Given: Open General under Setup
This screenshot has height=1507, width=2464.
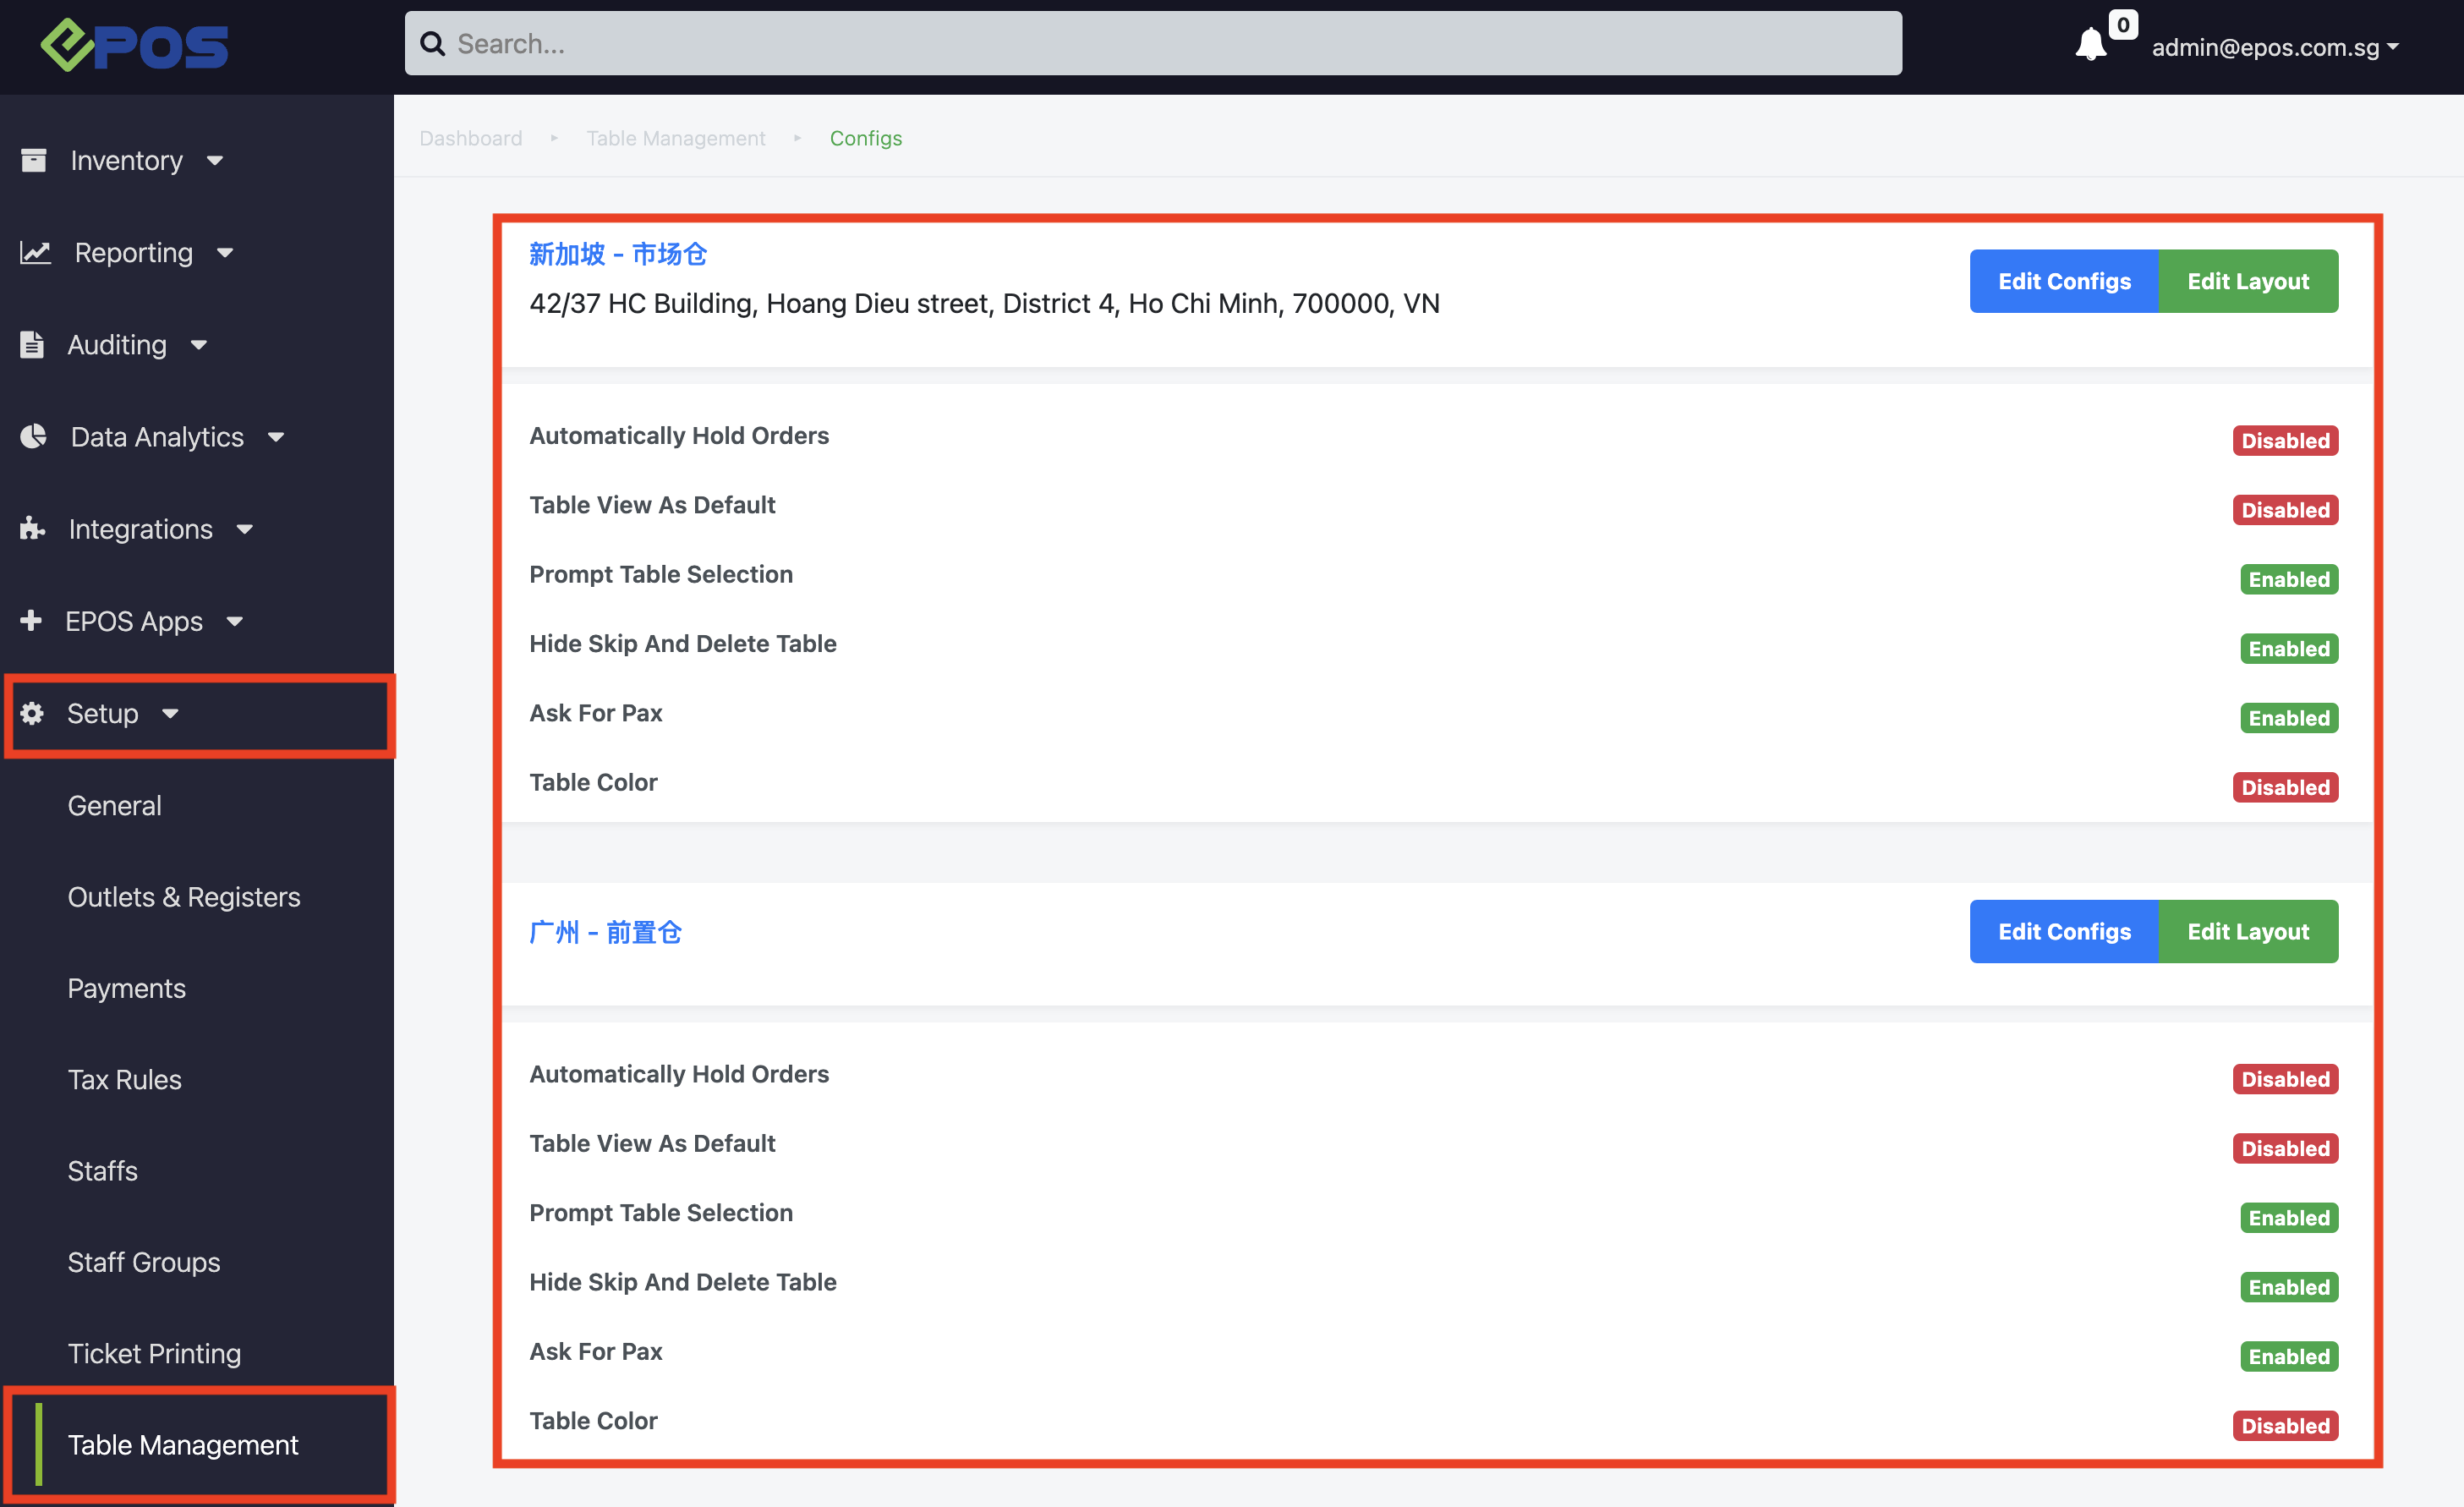Looking at the screenshot, I should (x=114, y=805).
